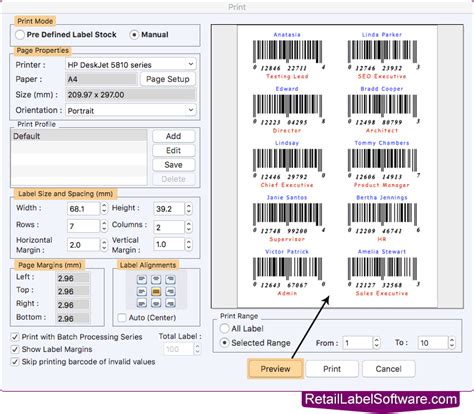The image size is (474, 414).
Task: Adjust the Horizontal Margin stepper
Action: tap(104, 245)
